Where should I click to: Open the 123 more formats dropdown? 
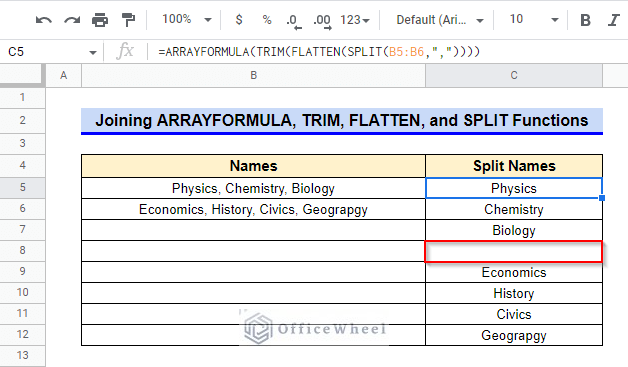click(x=355, y=20)
